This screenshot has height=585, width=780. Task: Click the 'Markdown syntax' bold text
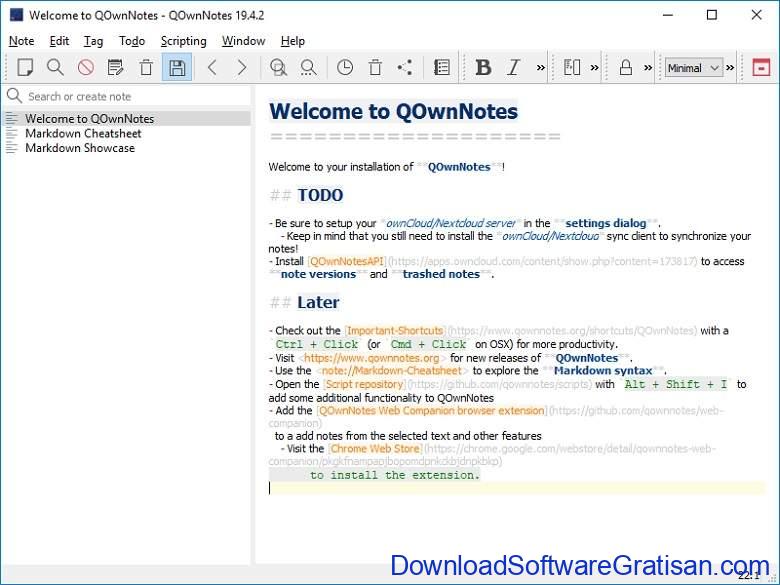click(603, 371)
